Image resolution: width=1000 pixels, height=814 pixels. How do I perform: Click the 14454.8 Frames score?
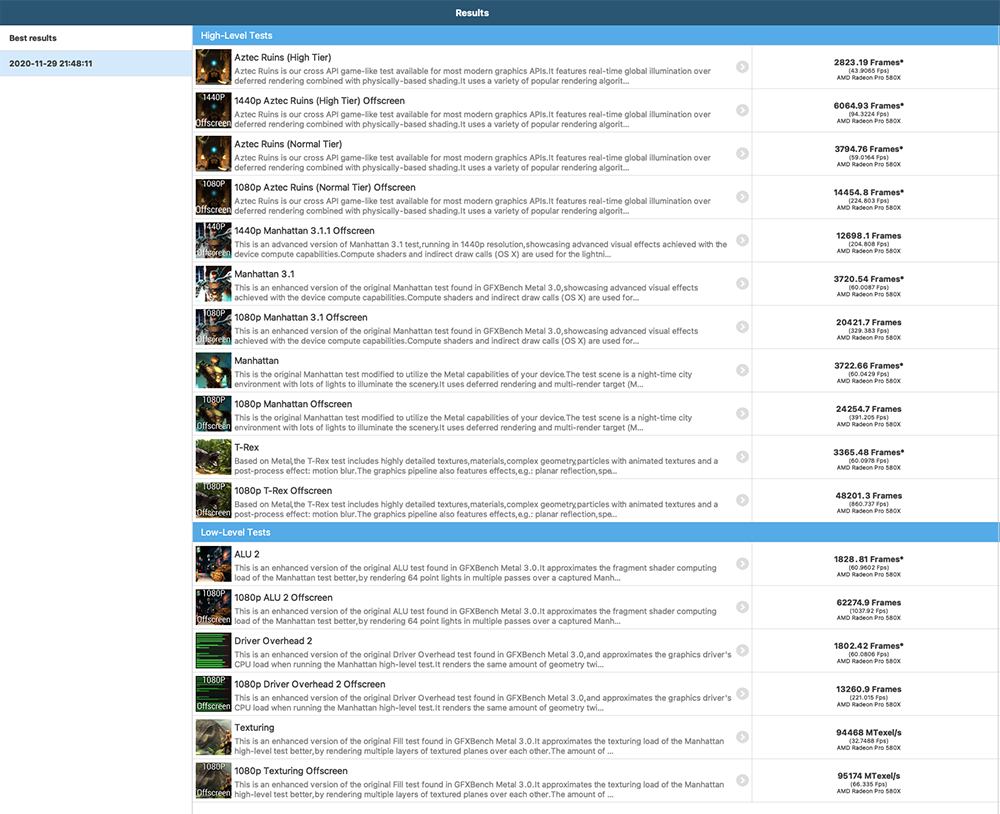coord(869,193)
